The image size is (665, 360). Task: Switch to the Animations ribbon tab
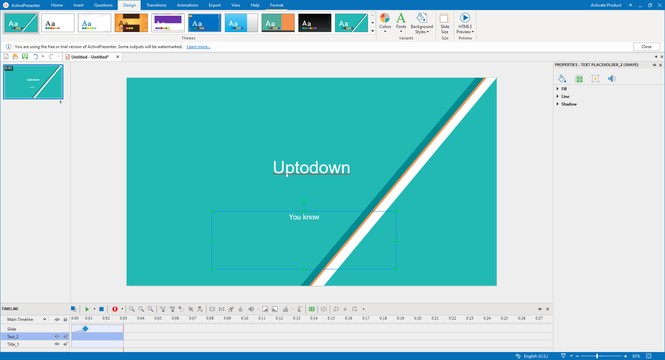[187, 5]
